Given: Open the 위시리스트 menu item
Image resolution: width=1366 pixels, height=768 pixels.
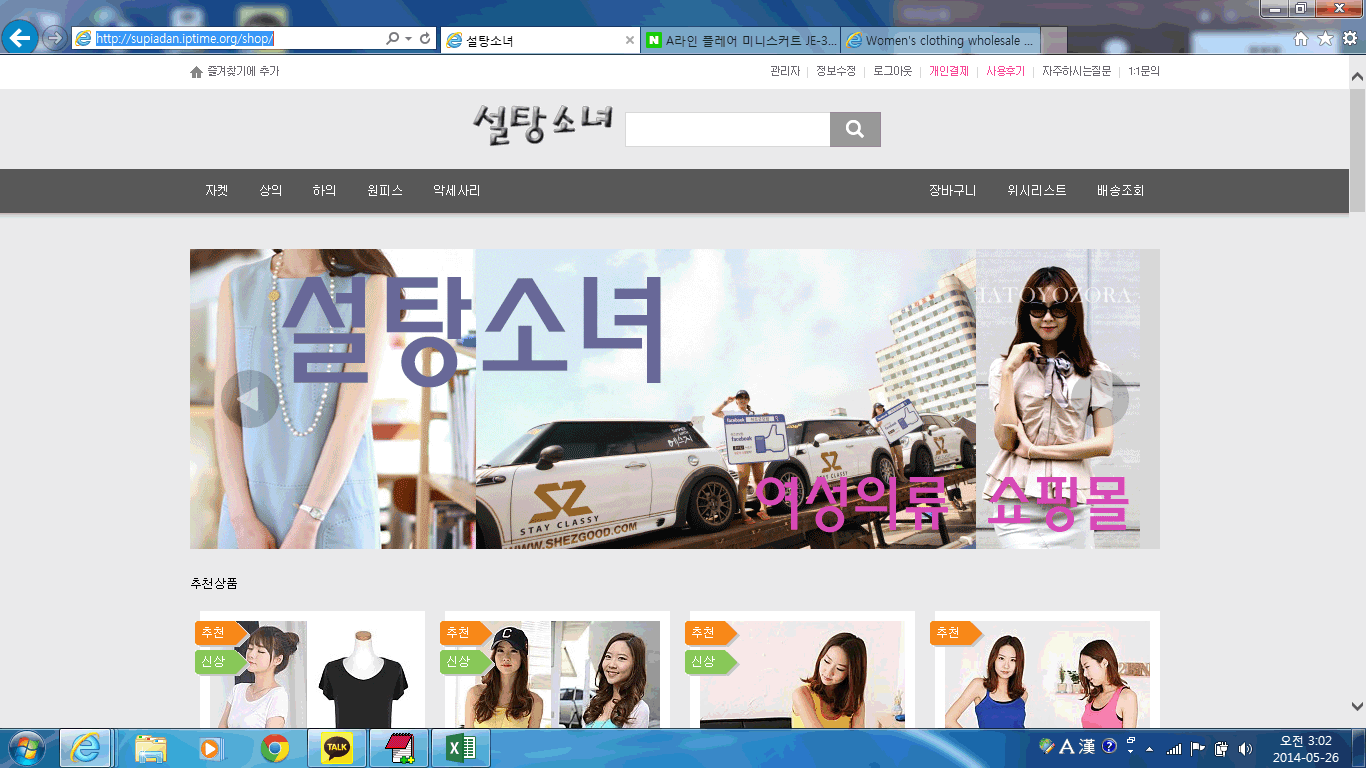Looking at the screenshot, I should 1037,190.
